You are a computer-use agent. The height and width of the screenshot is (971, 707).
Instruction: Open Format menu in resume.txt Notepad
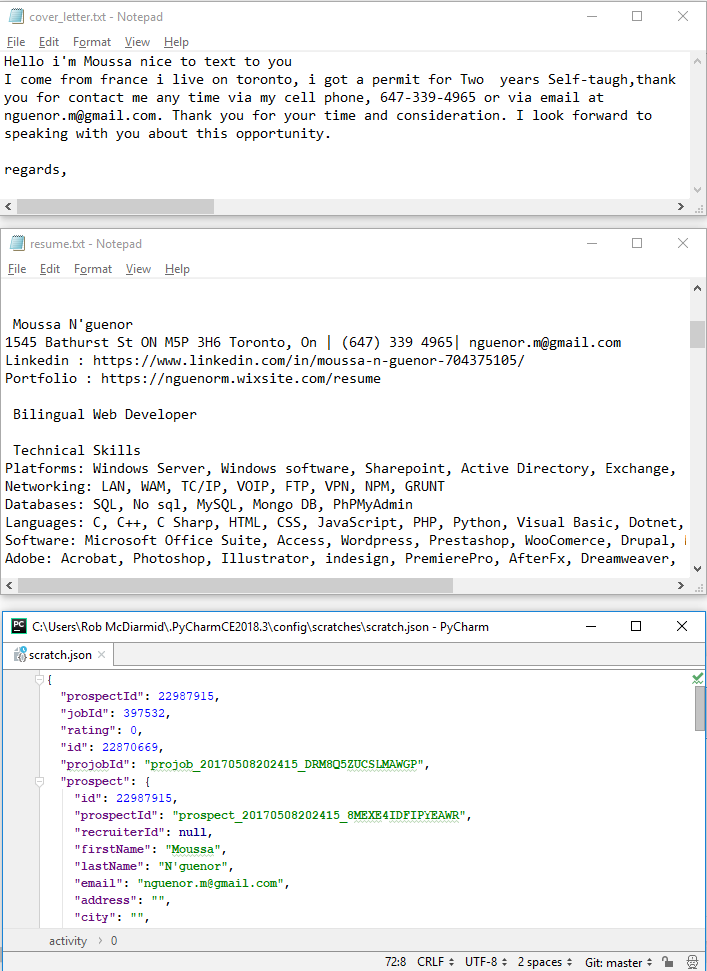point(93,269)
